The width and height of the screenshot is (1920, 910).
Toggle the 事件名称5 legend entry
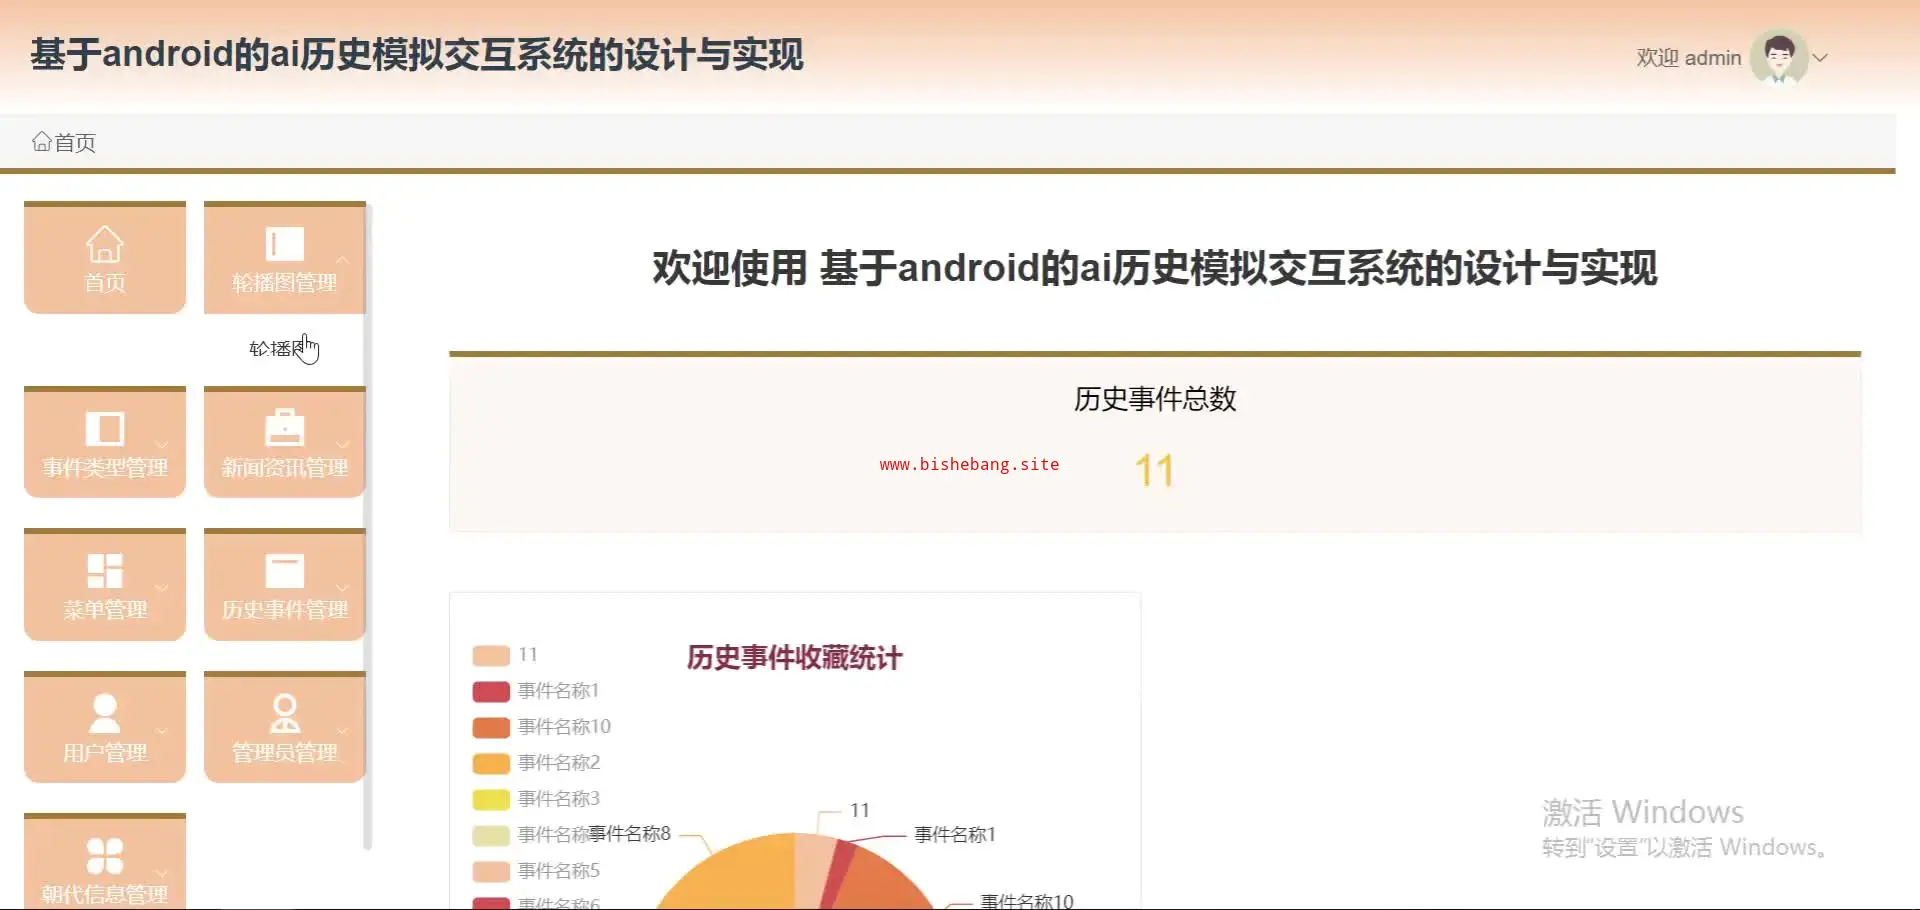point(536,871)
